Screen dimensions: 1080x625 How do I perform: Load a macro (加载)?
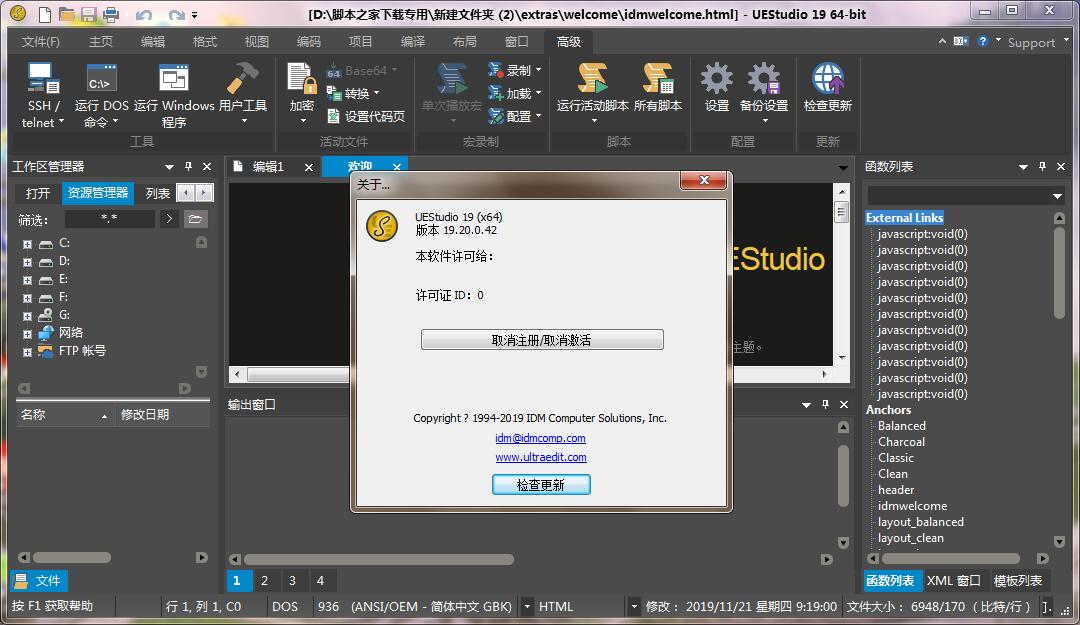click(515, 93)
